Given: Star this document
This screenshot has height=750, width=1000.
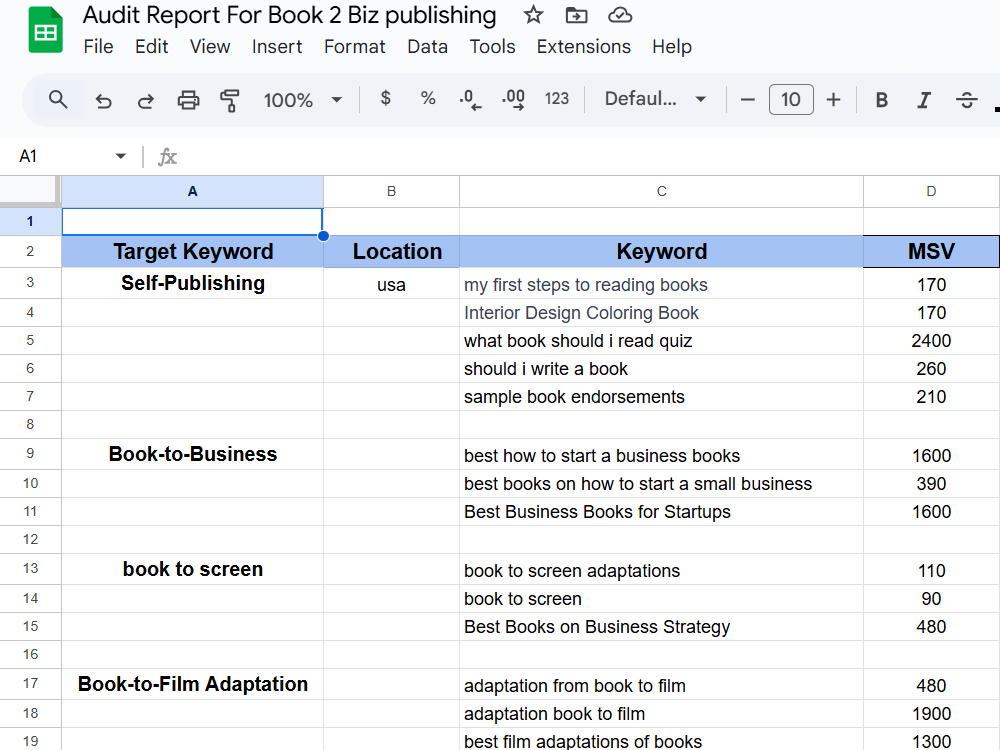Looking at the screenshot, I should (533, 15).
